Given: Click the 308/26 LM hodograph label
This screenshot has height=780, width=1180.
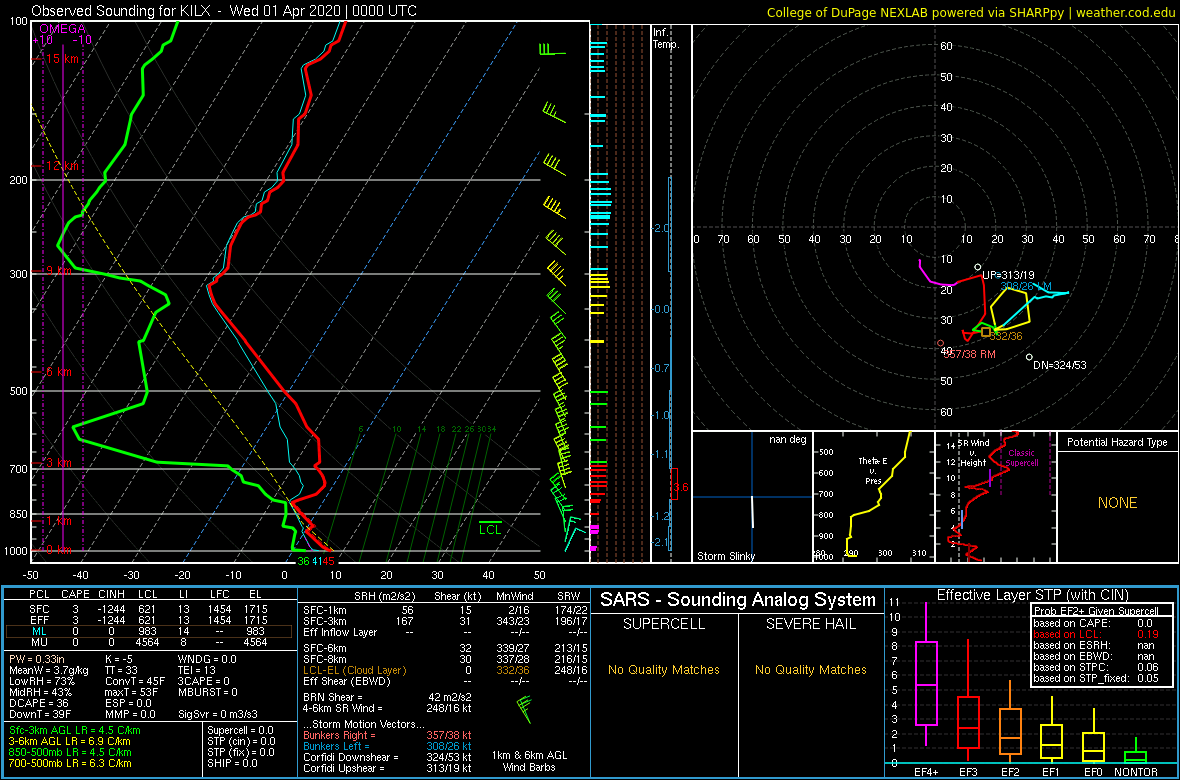Looking at the screenshot, I should [1026, 286].
